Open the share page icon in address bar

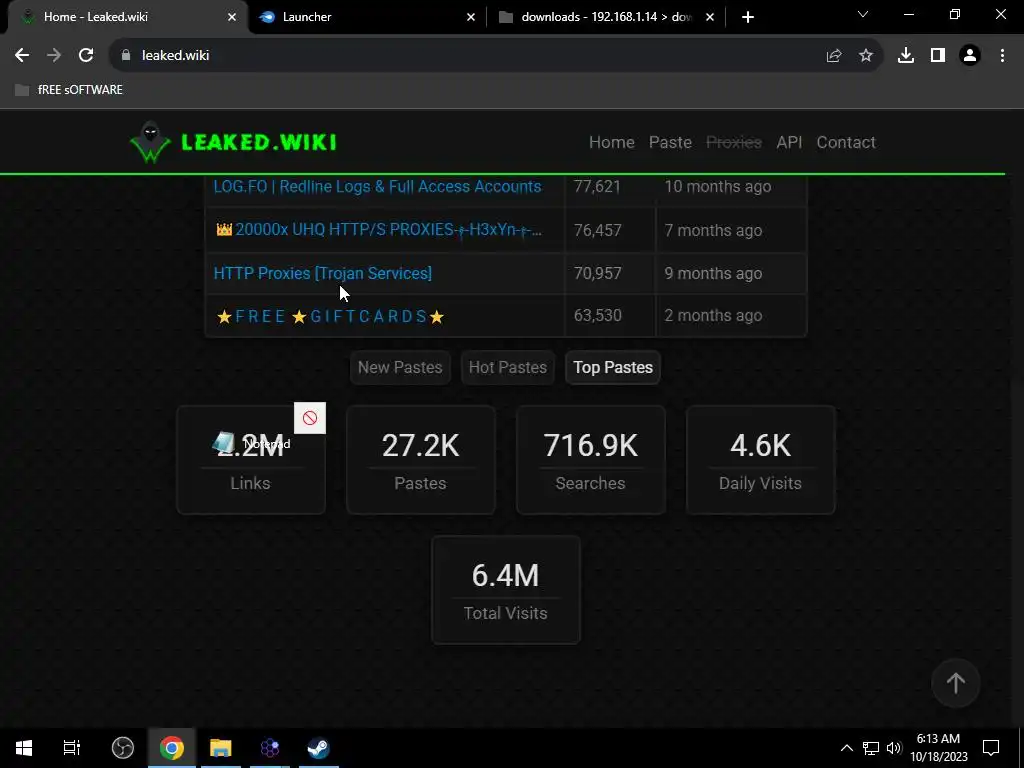point(833,56)
